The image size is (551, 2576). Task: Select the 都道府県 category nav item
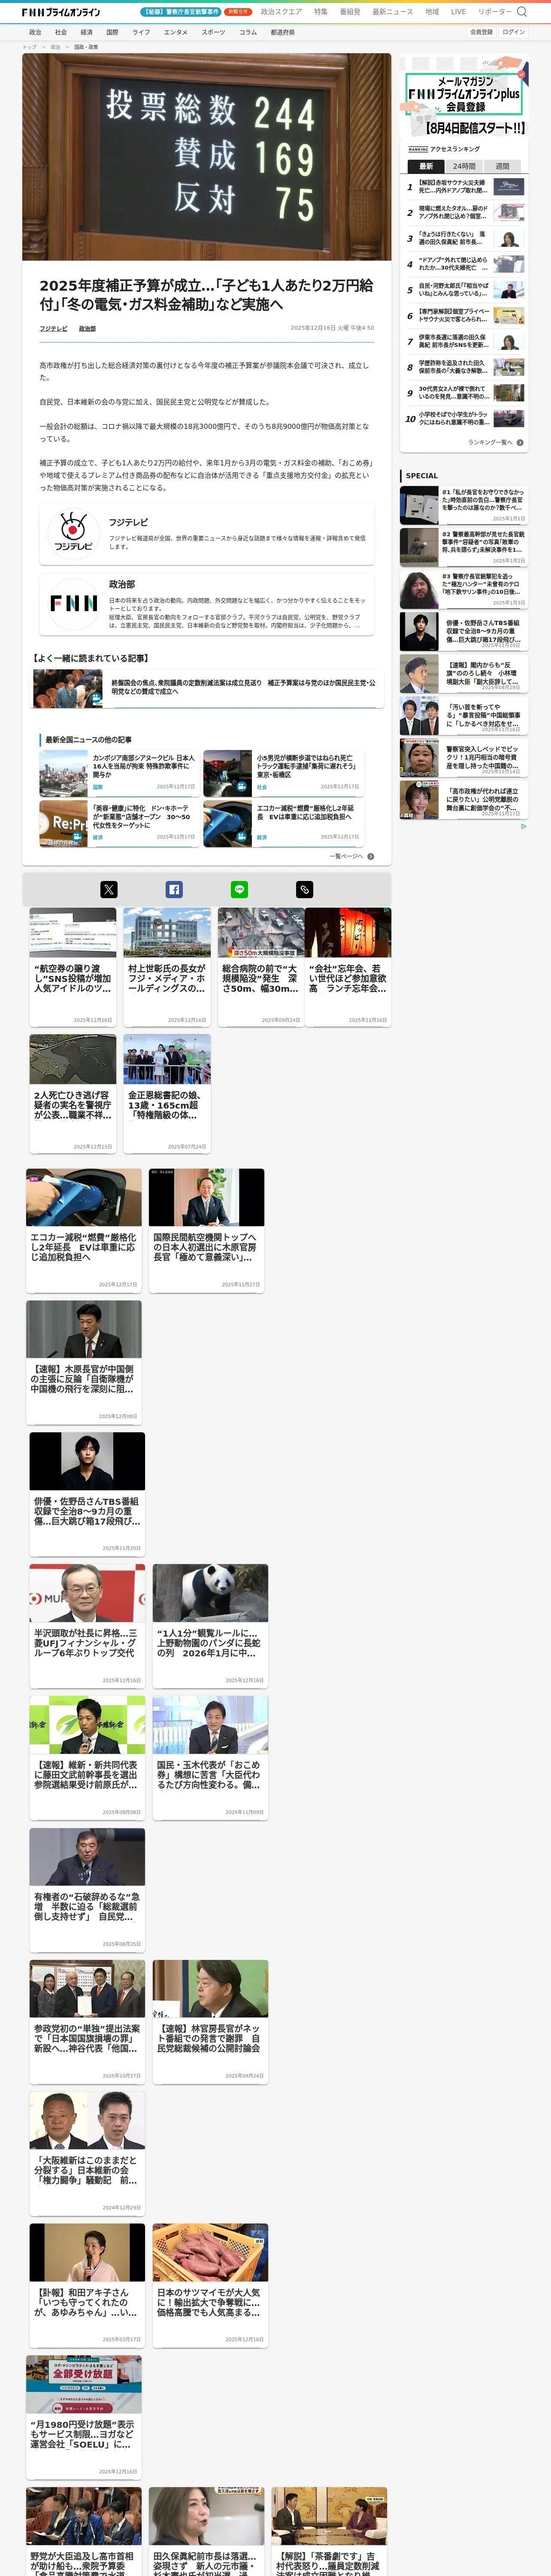pyautogui.click(x=282, y=32)
